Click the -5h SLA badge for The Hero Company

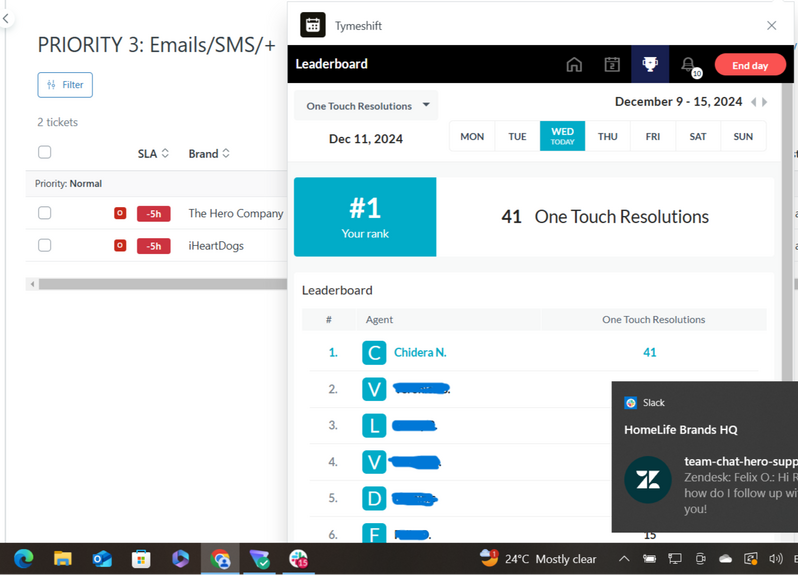click(x=154, y=214)
